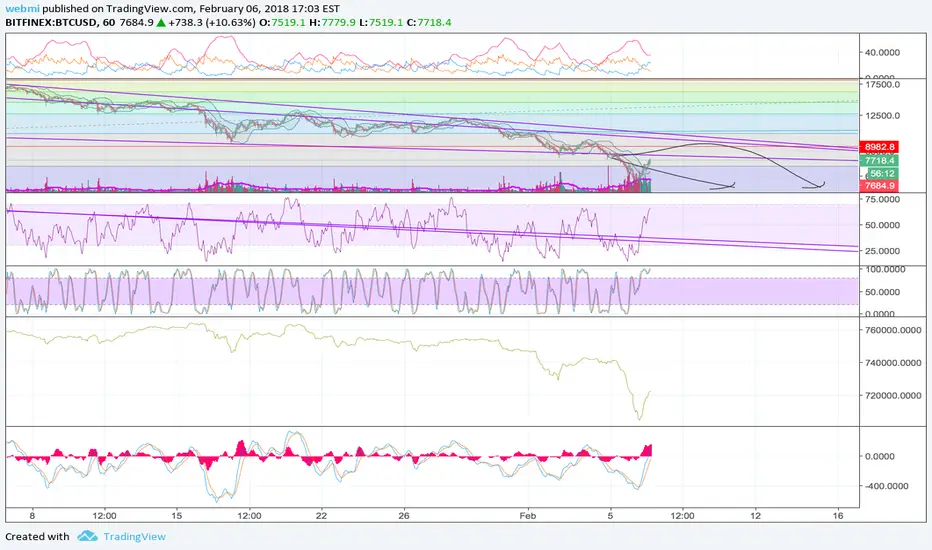Viewport: 932px width, 550px height.
Task: Click the O:7519.1 open value
Action: (x=282, y=23)
